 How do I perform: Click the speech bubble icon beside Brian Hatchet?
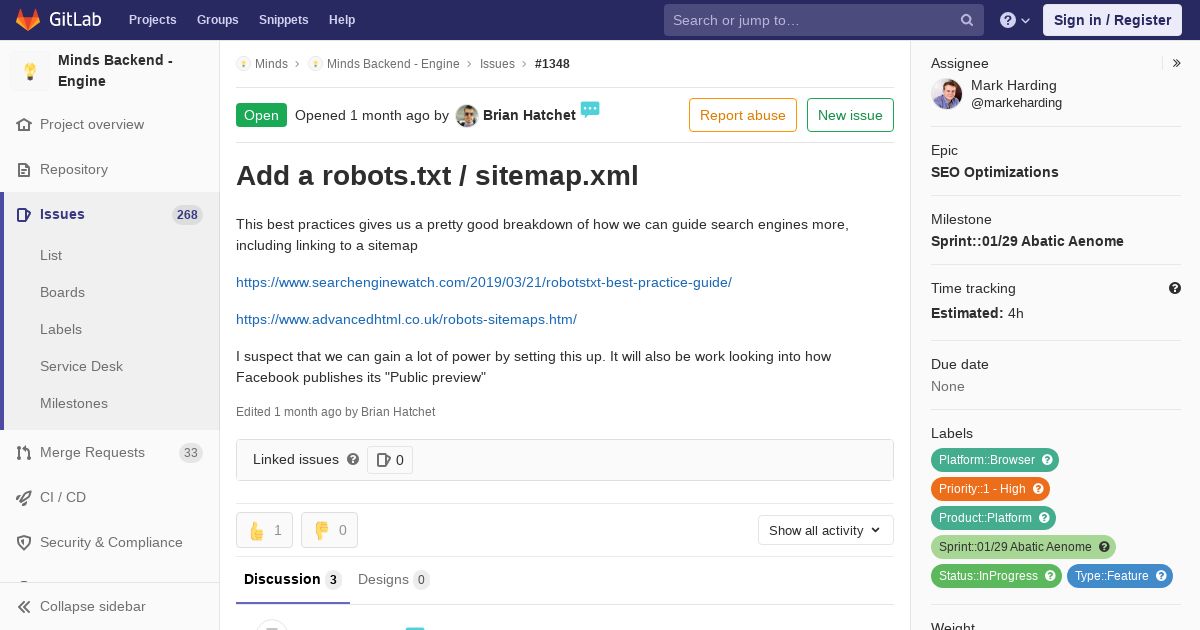tap(590, 109)
